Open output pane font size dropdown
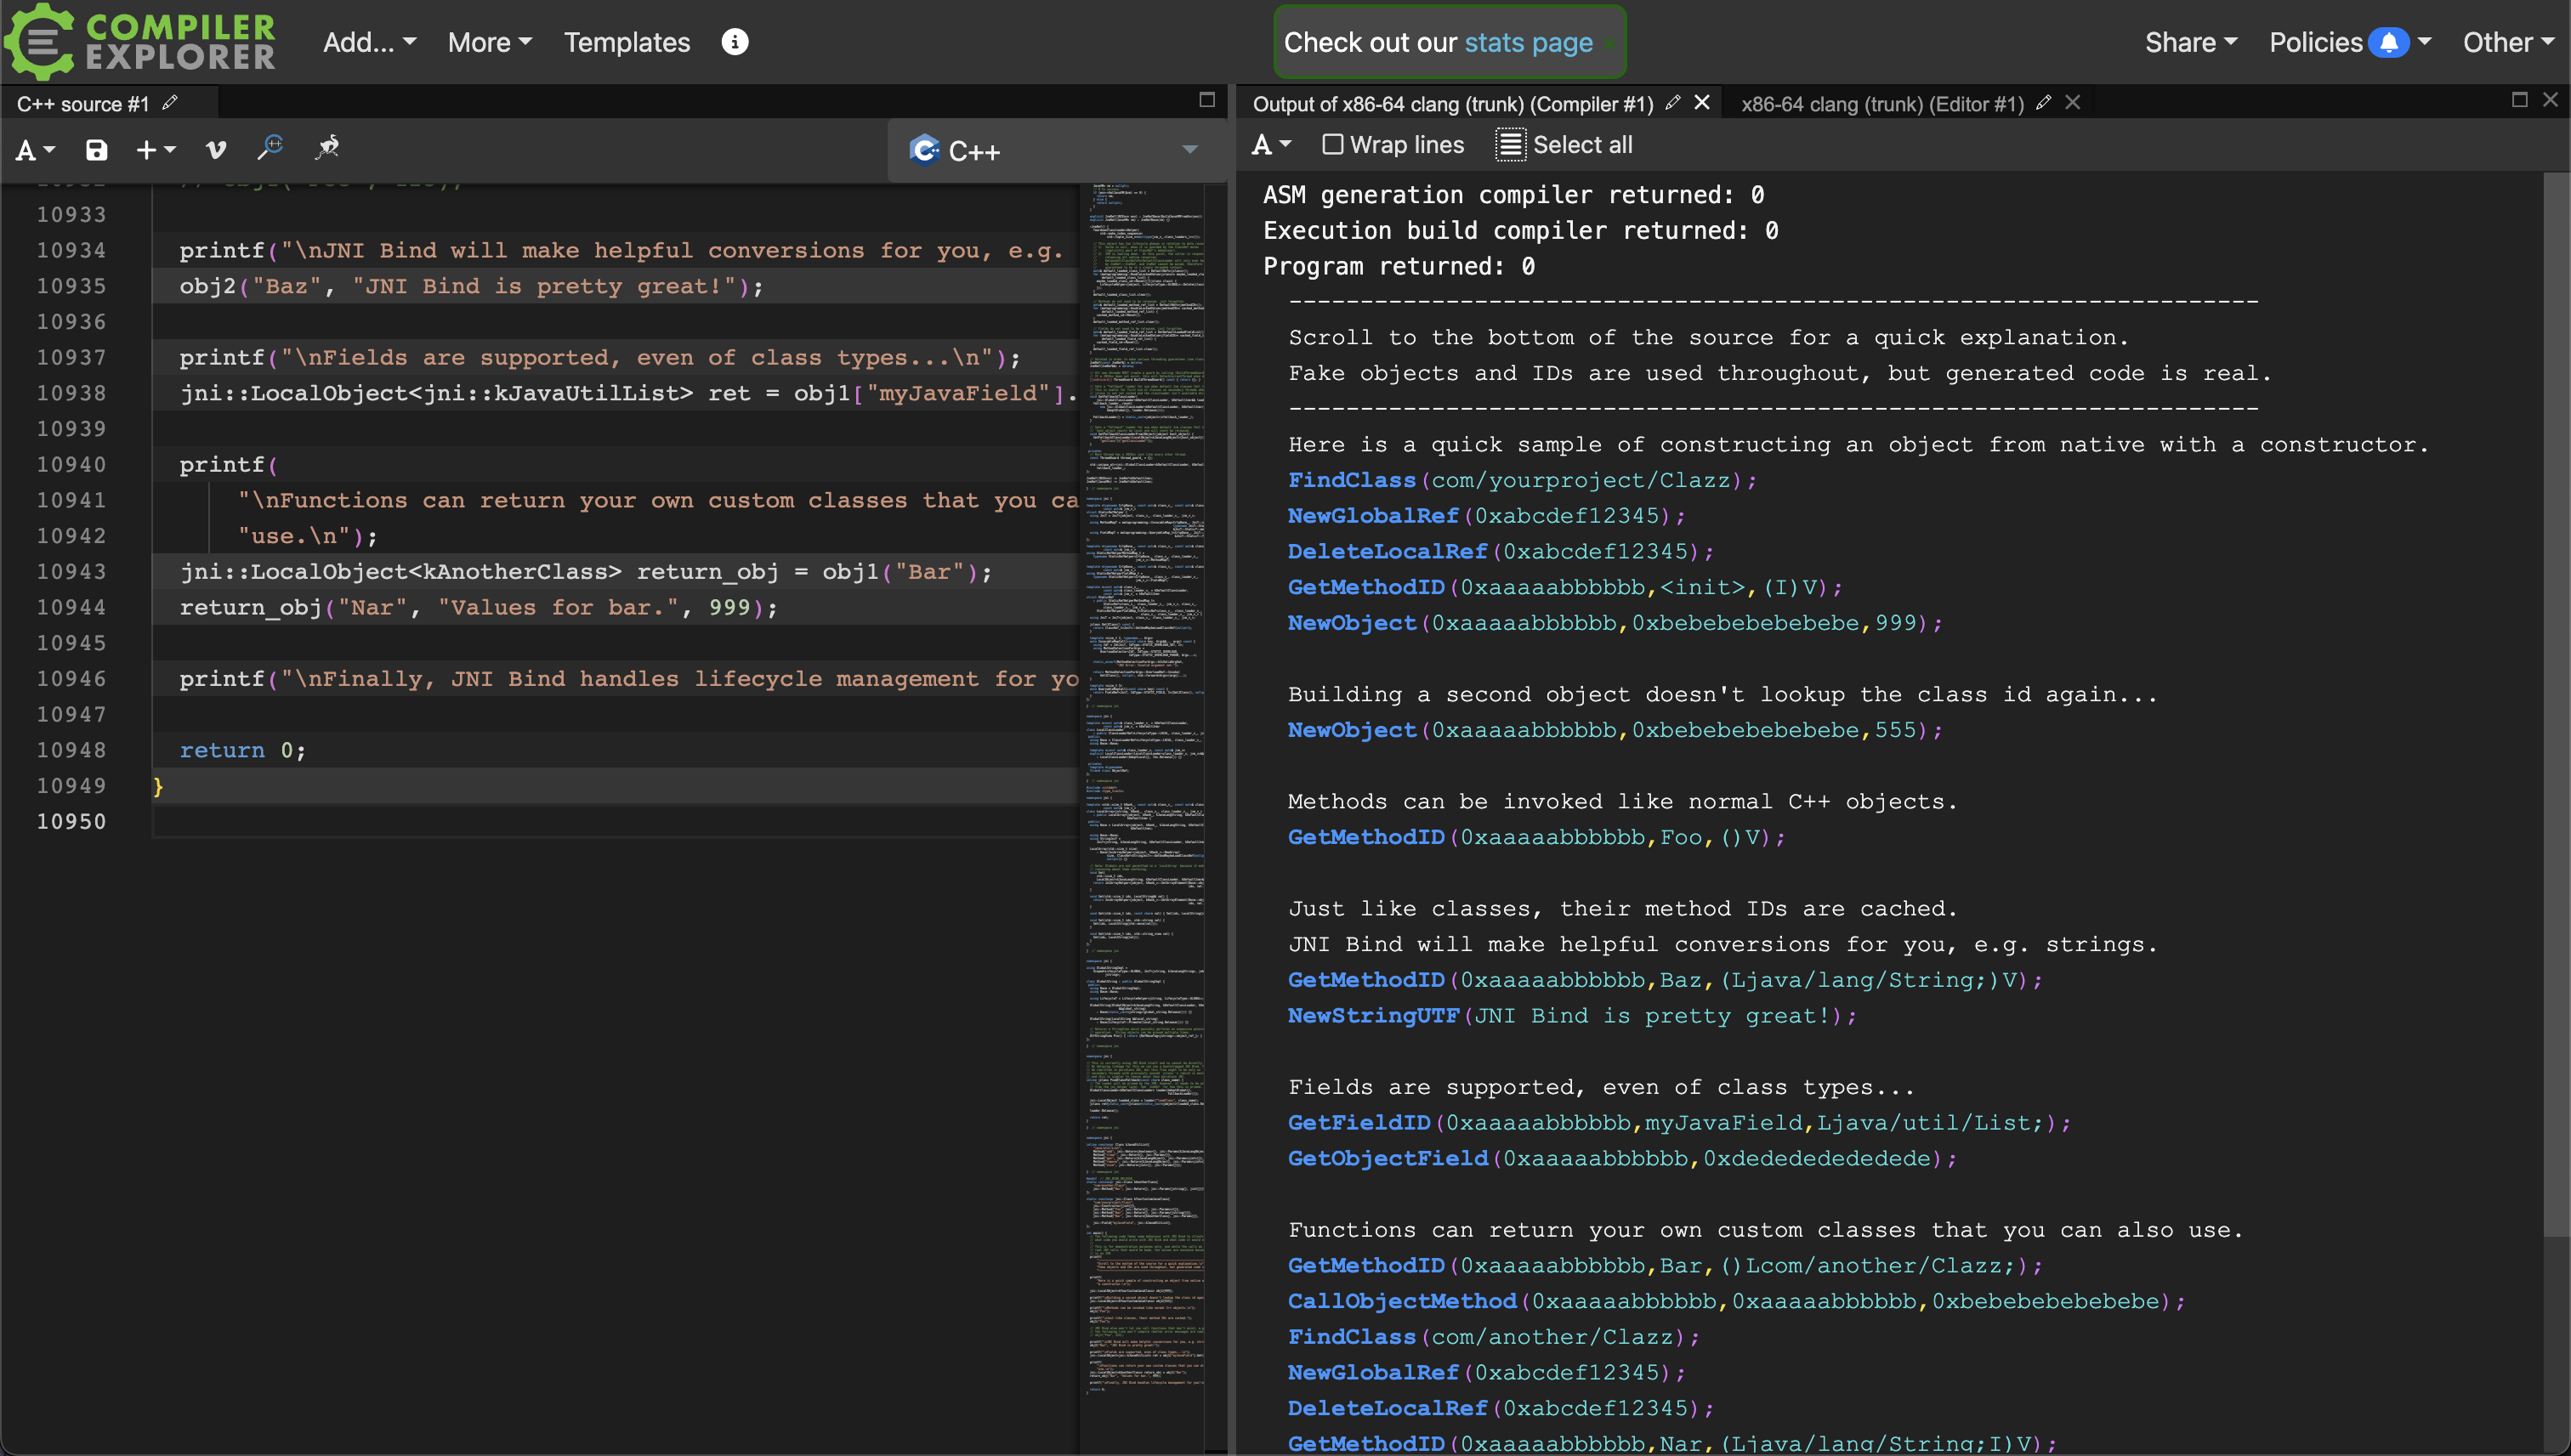The image size is (2571, 1456). pos(1271,145)
